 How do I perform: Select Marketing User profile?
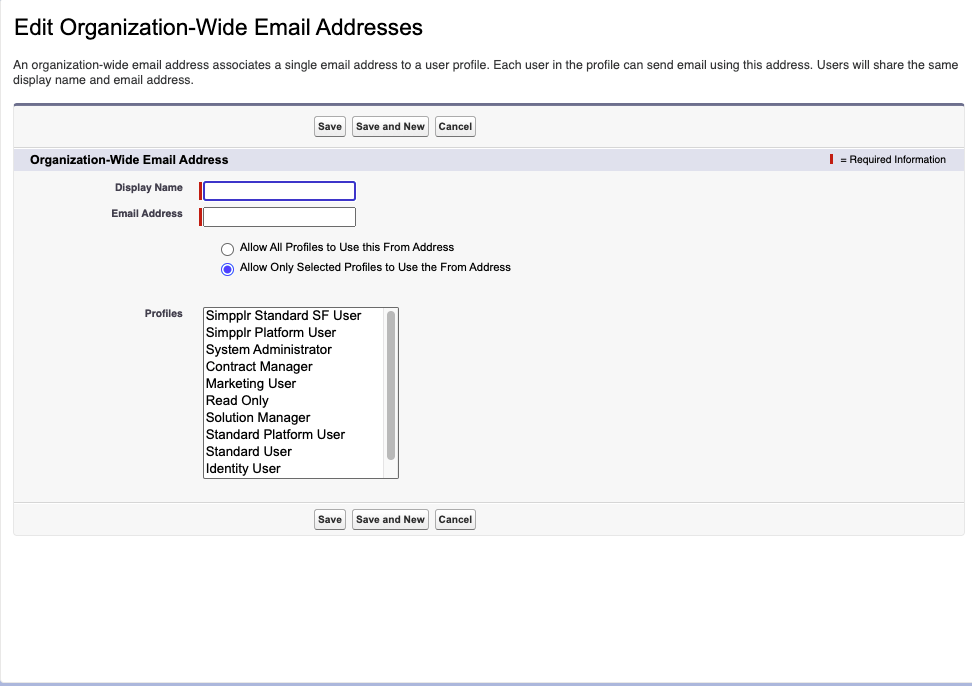pyautogui.click(x=294, y=384)
